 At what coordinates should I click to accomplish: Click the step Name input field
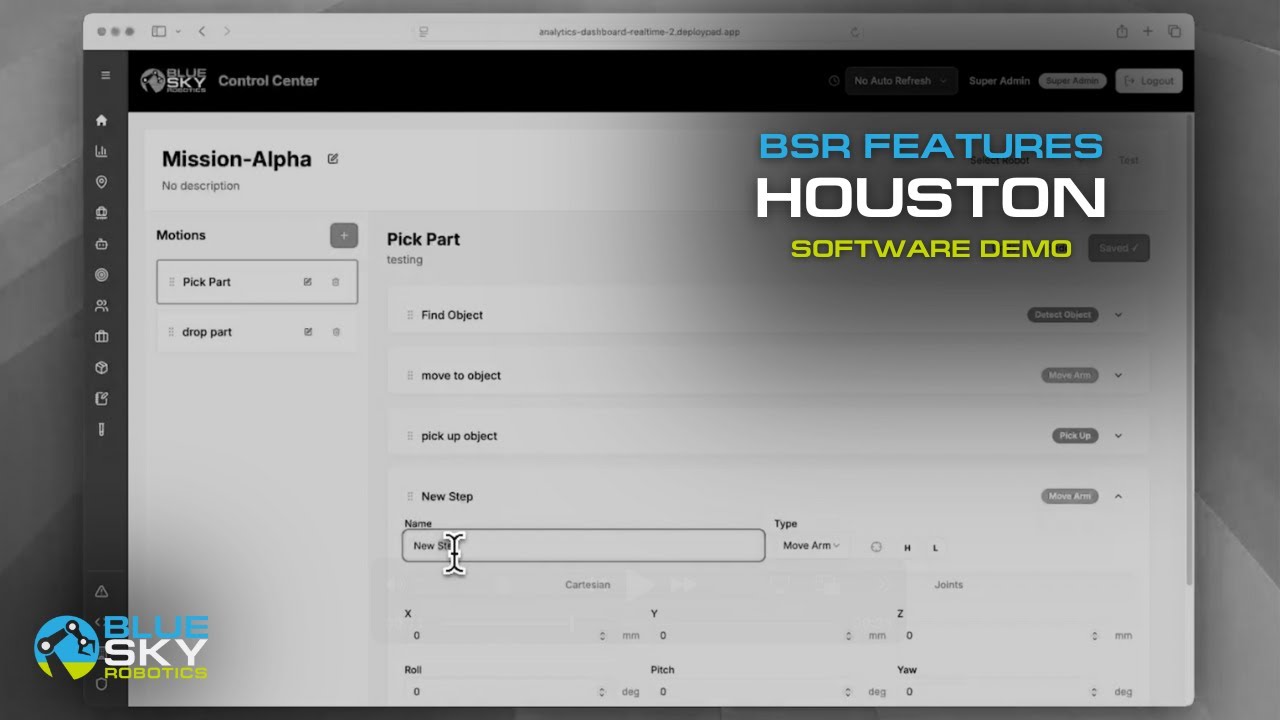click(584, 546)
